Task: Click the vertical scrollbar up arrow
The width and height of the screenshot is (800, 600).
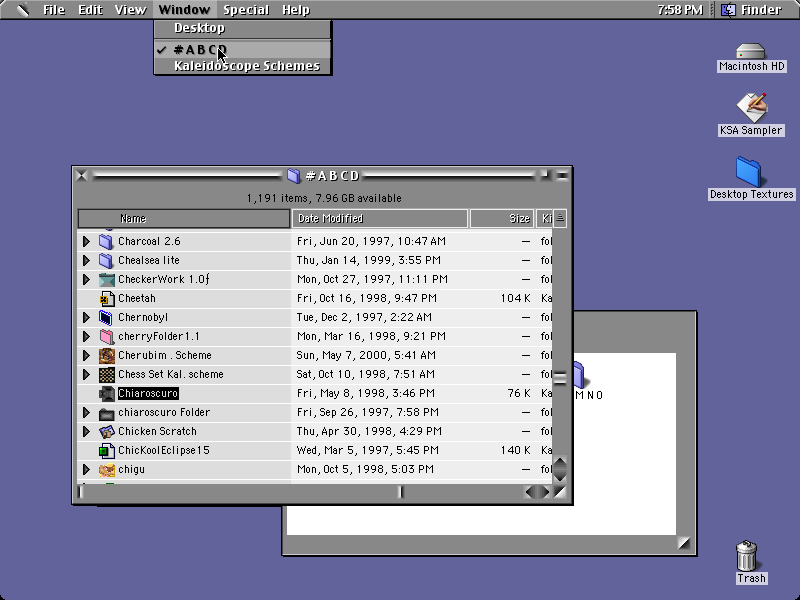Action: (x=560, y=463)
